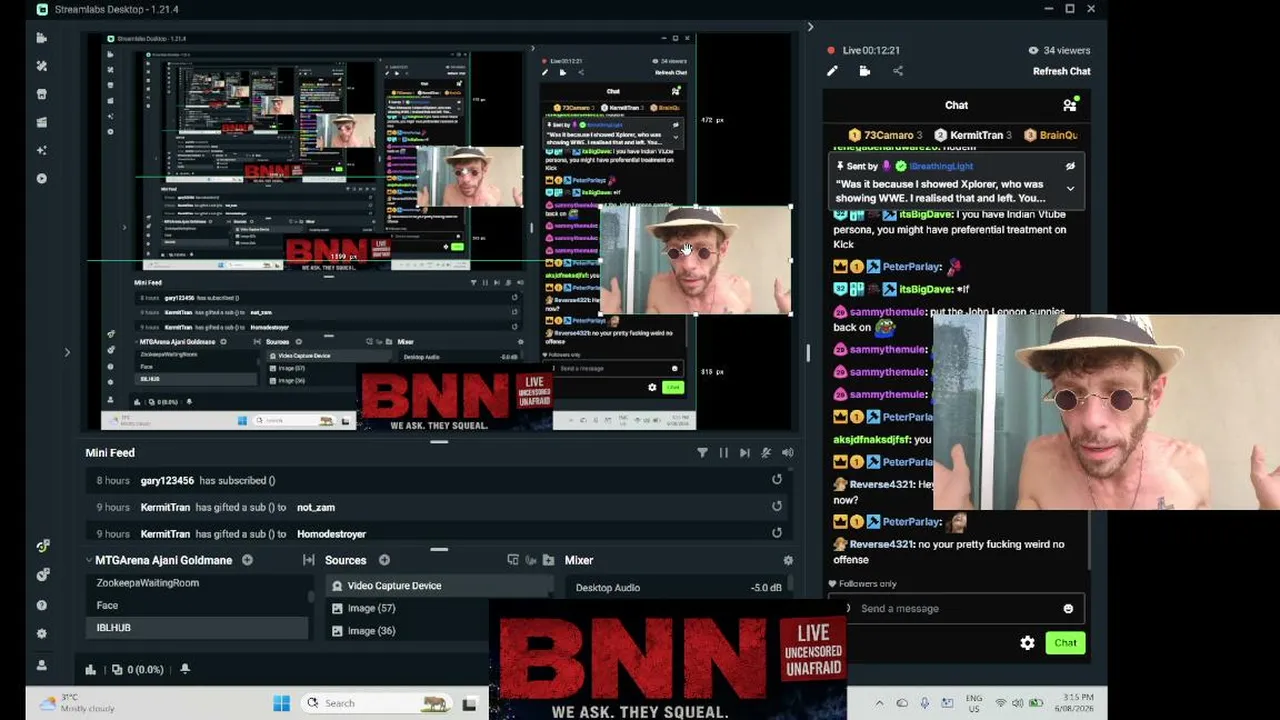1280x720 pixels.
Task: Click the 34 viewers count
Action: coord(1059,50)
